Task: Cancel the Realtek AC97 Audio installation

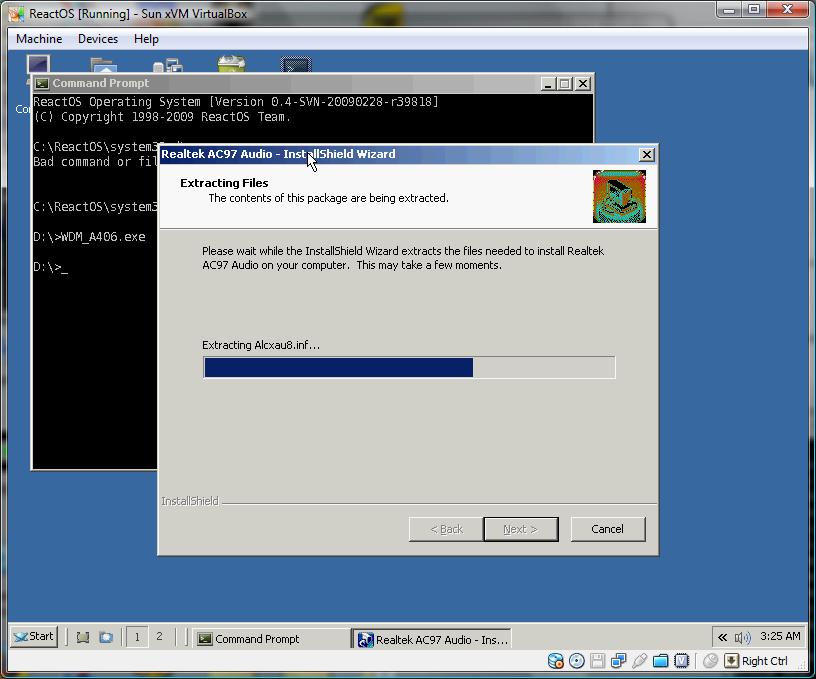Action: click(x=607, y=529)
